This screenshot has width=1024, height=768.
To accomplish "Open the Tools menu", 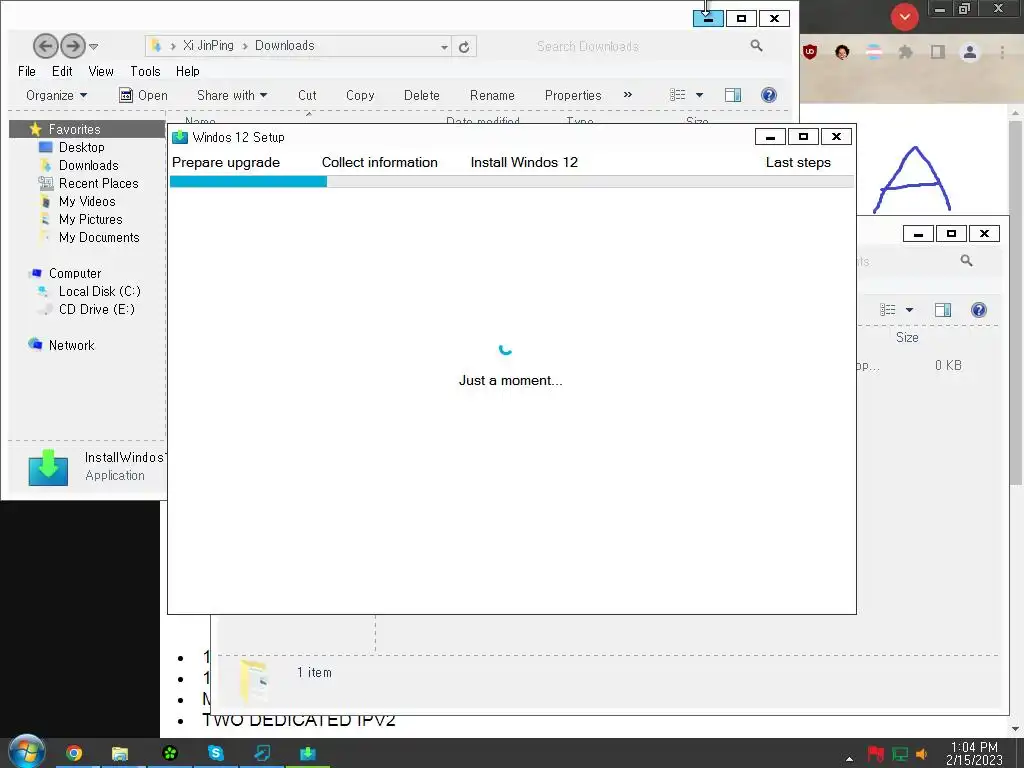I will [x=145, y=71].
